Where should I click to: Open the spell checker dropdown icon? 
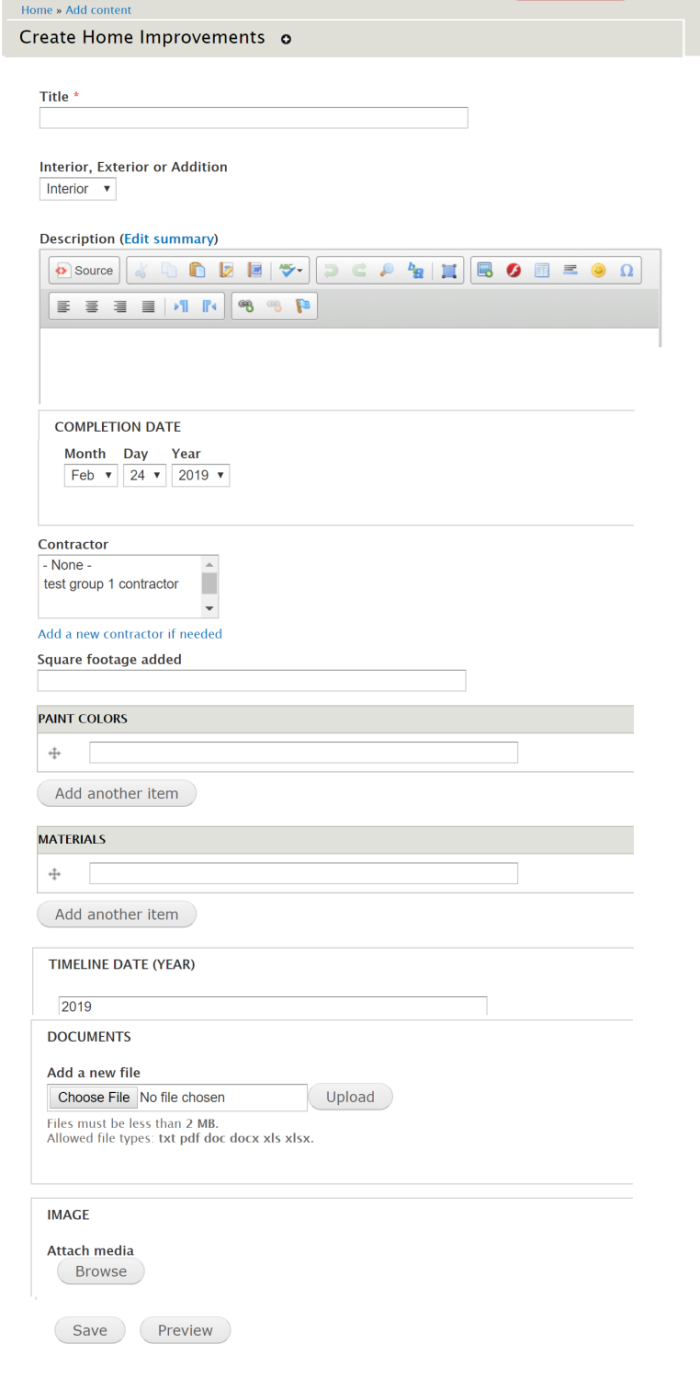click(x=290, y=271)
